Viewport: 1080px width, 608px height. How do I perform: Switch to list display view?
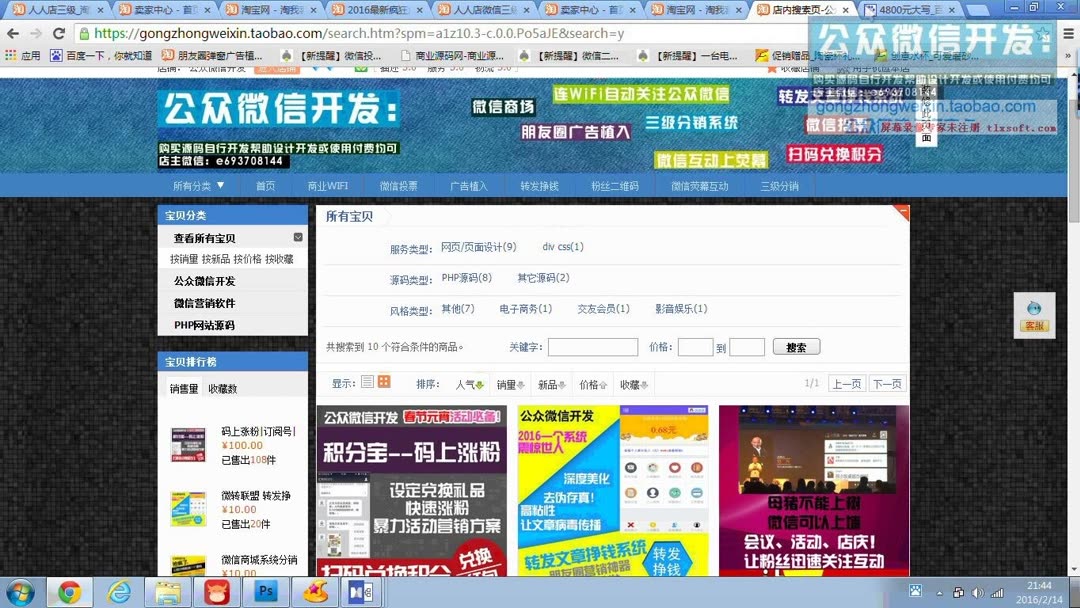click(368, 382)
